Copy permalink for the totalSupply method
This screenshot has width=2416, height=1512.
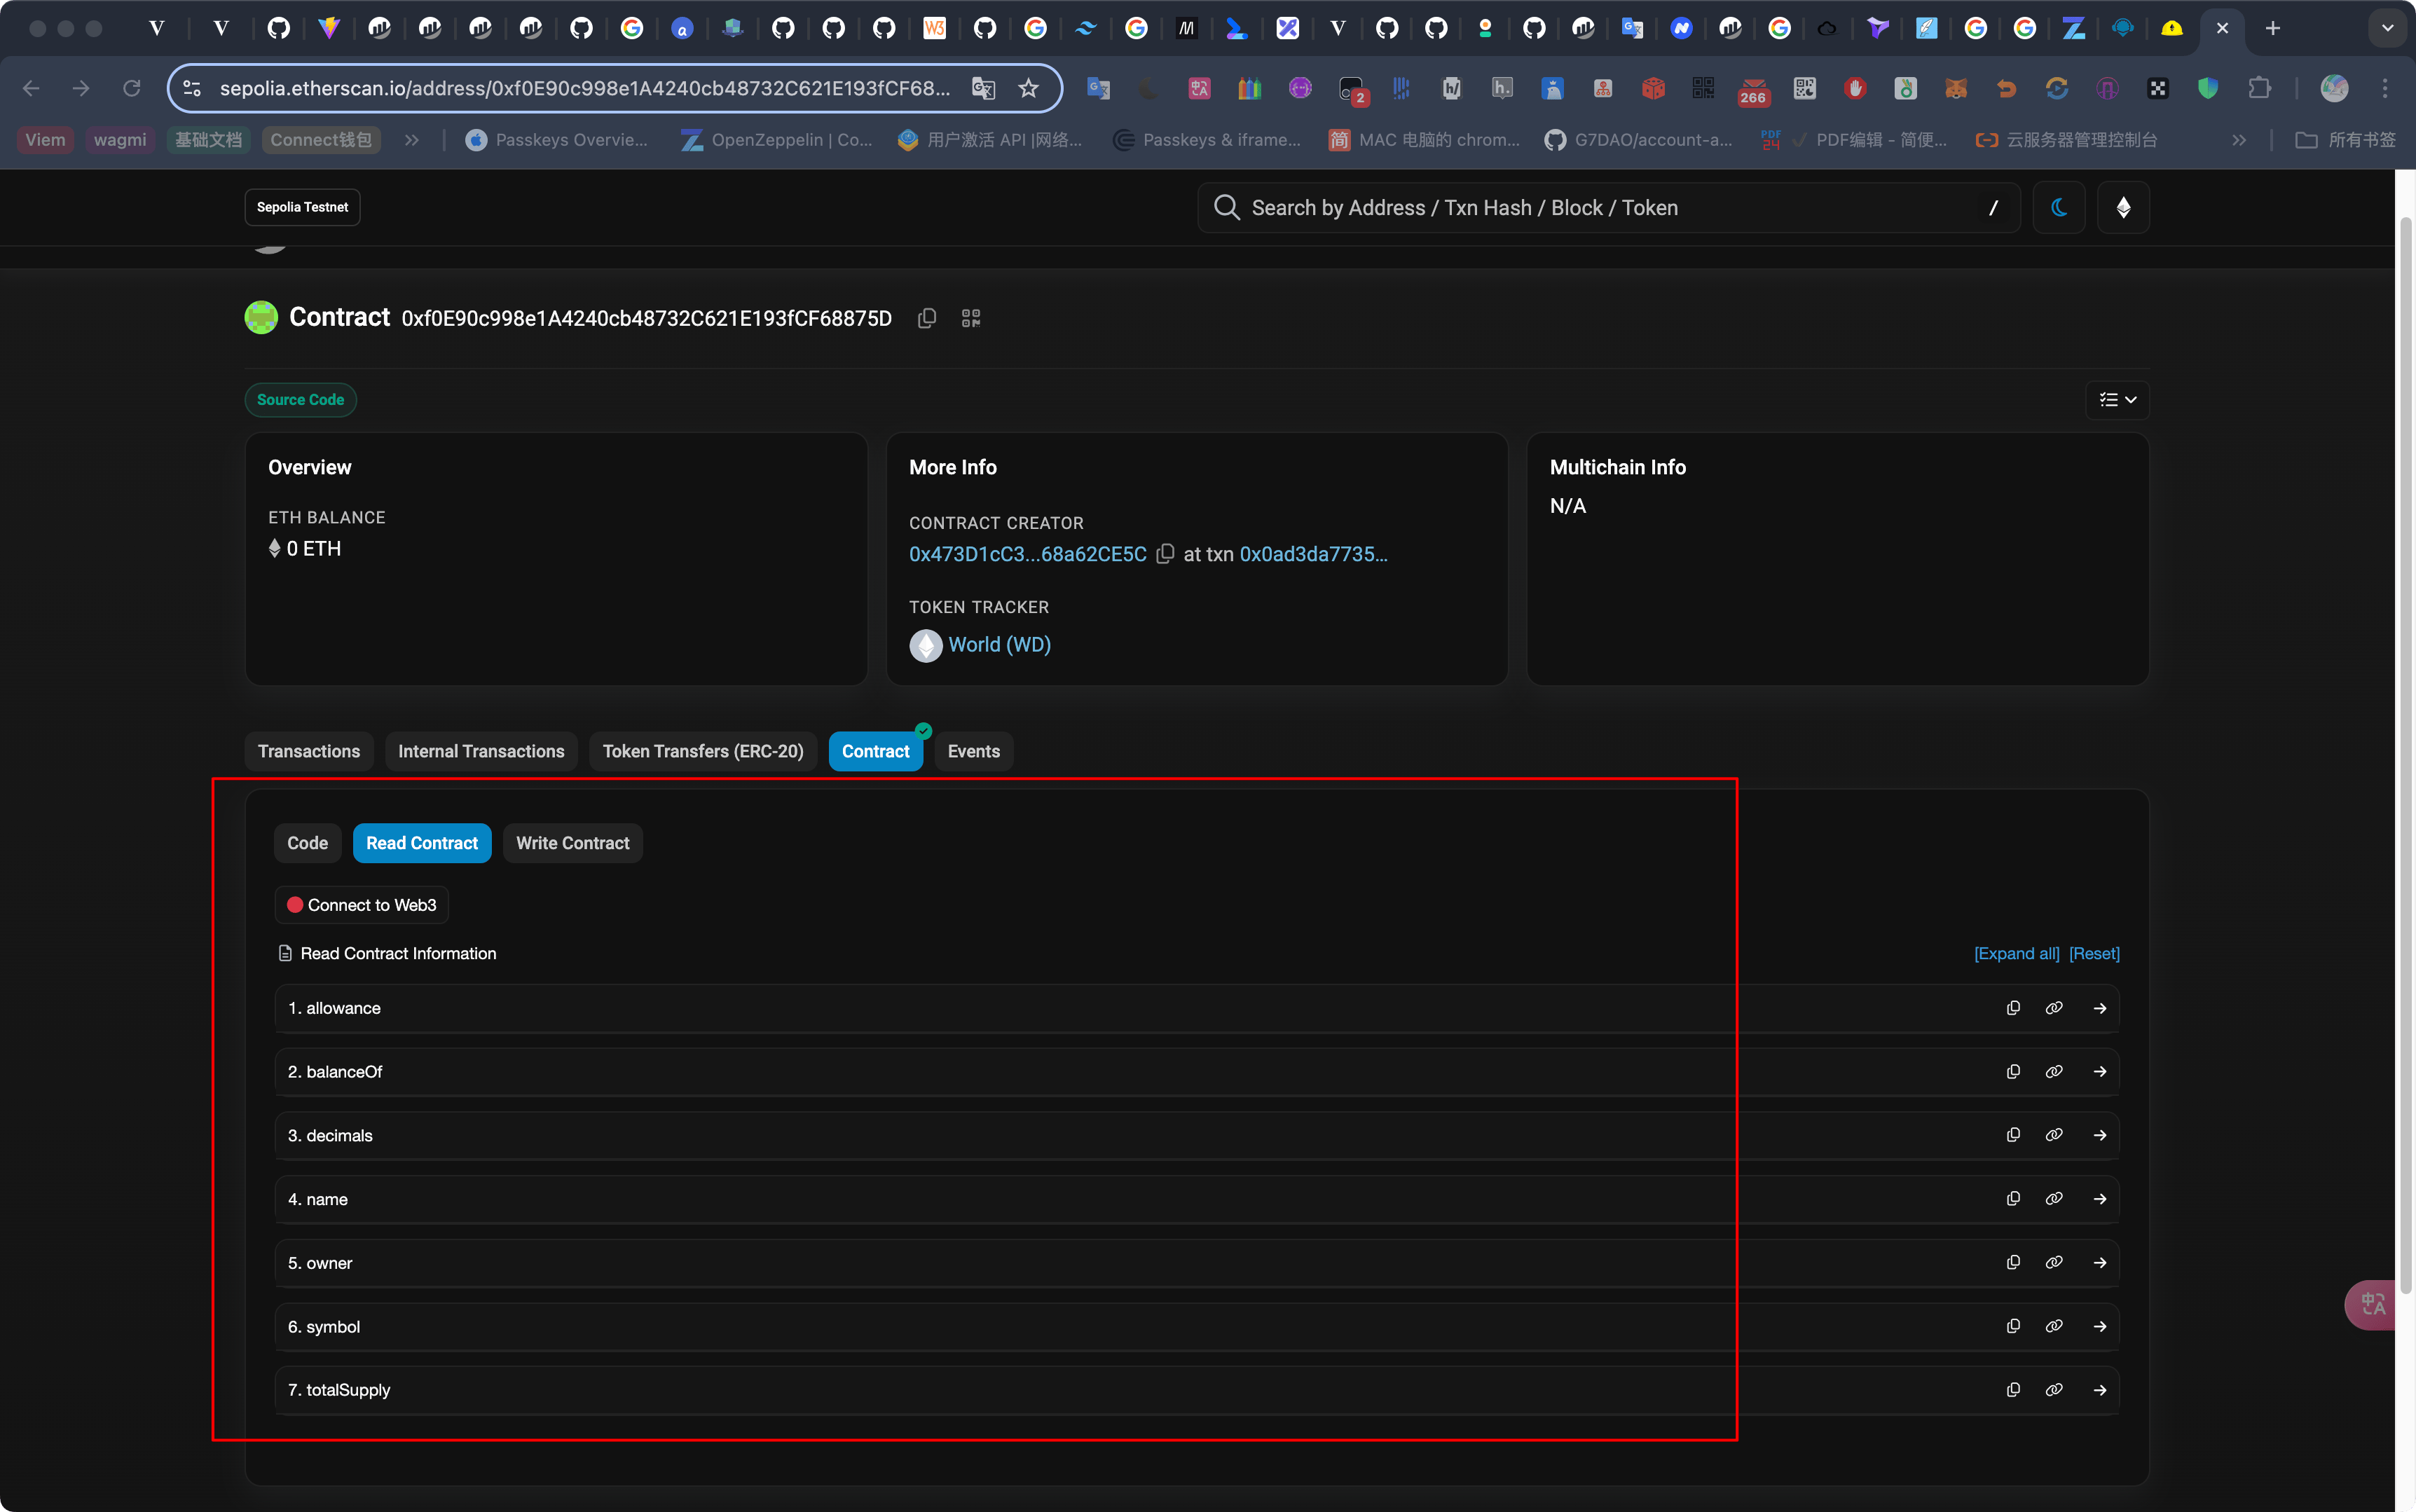(x=2054, y=1390)
